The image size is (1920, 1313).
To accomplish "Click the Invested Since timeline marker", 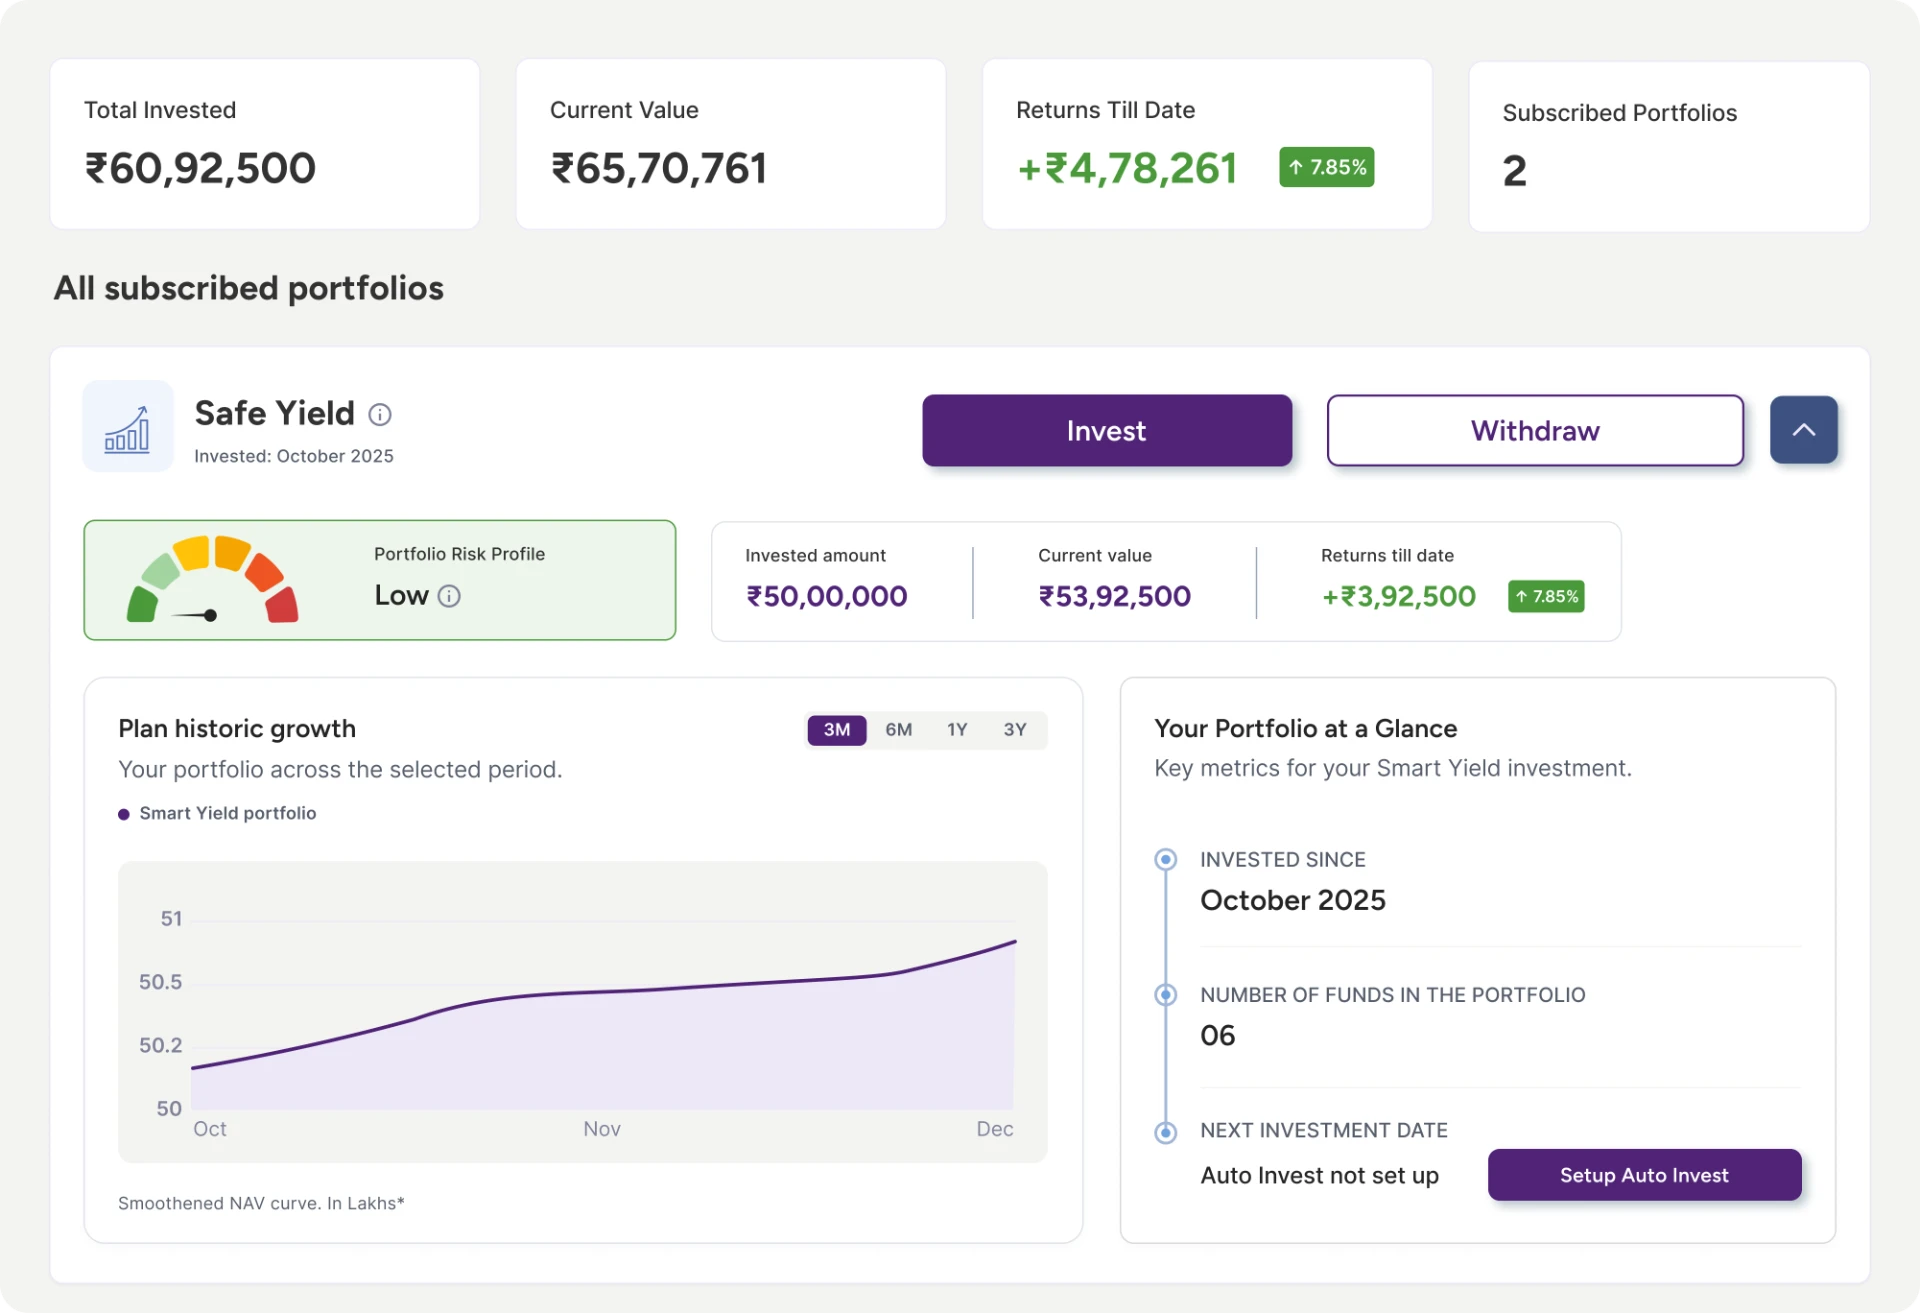I will (x=1165, y=859).
